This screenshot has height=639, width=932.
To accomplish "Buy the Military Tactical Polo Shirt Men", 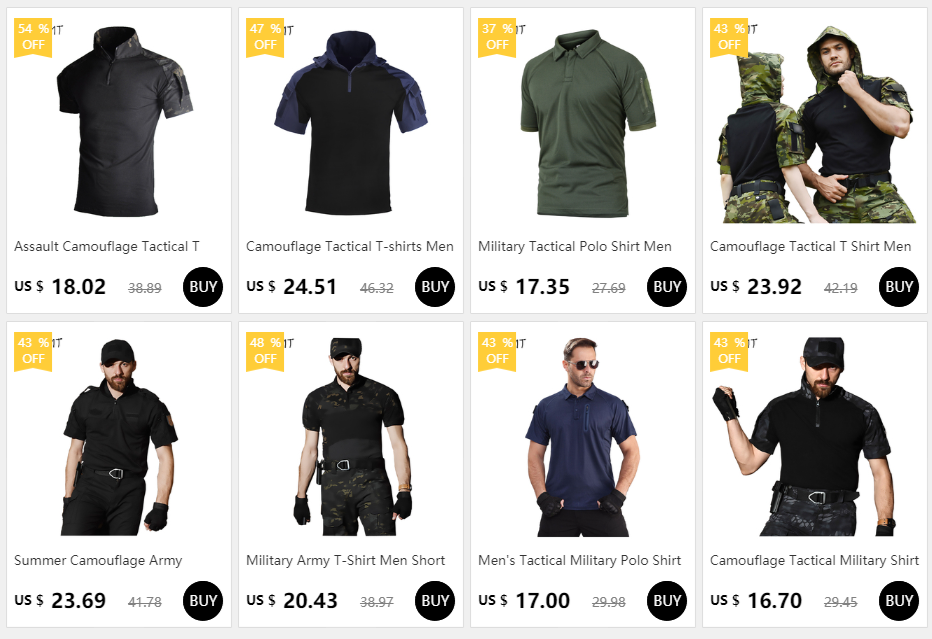I will click(667, 287).
